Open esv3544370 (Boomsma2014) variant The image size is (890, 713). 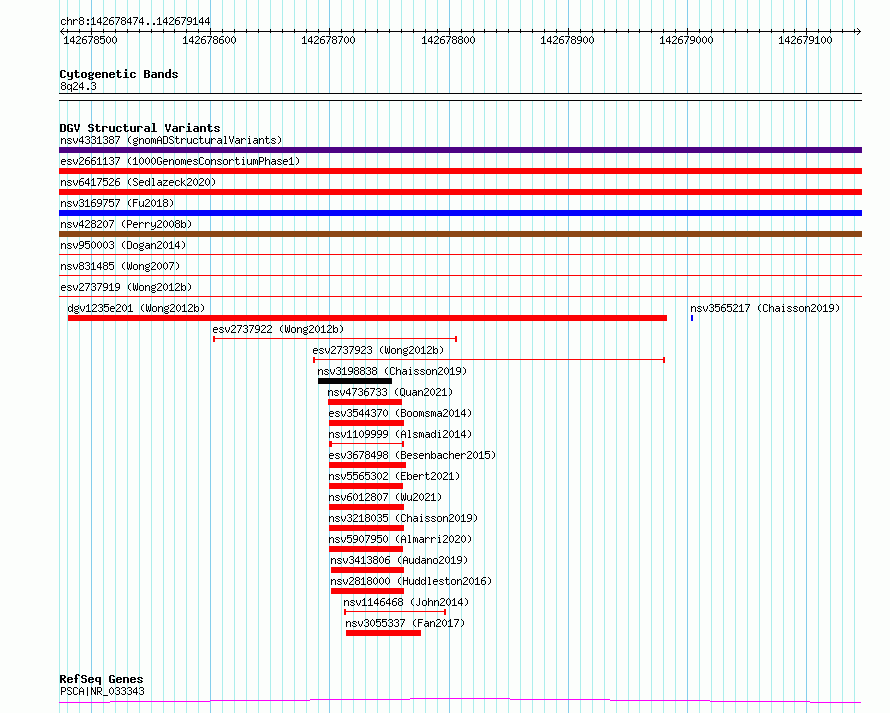coord(400,413)
